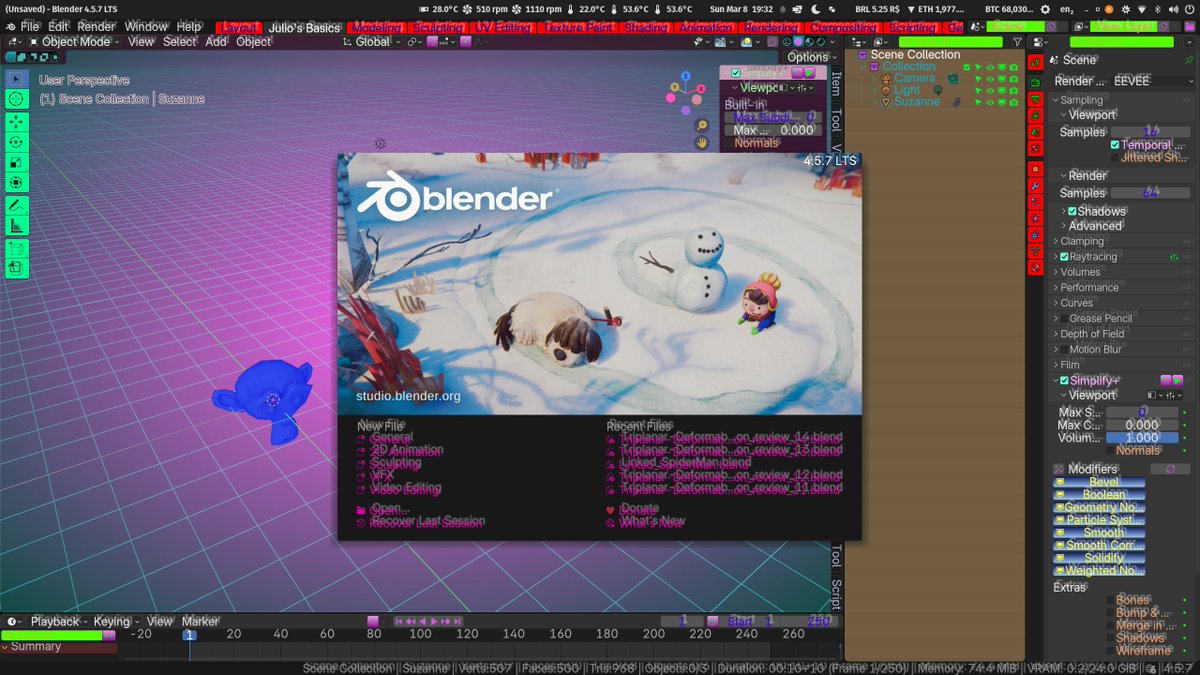Image resolution: width=1200 pixels, height=675 pixels.
Task: Open the Modifiers wrench properties tab
Action: (x=1035, y=186)
